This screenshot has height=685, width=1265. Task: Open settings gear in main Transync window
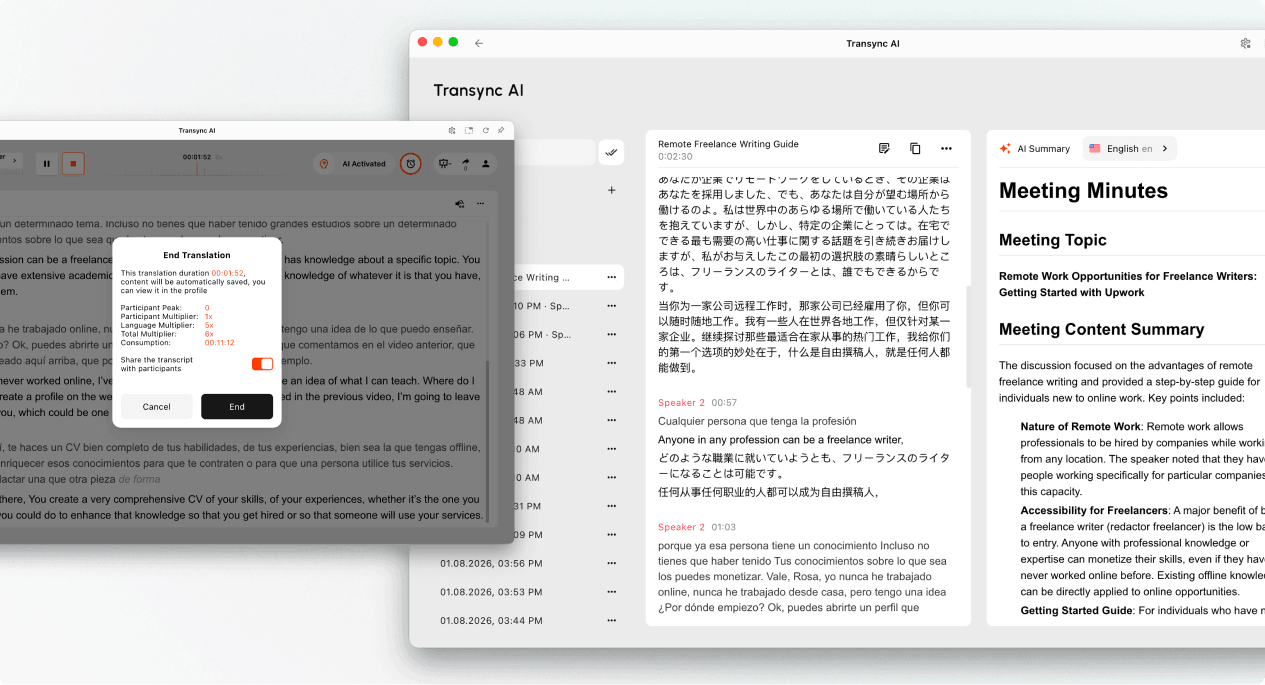pos(1245,43)
